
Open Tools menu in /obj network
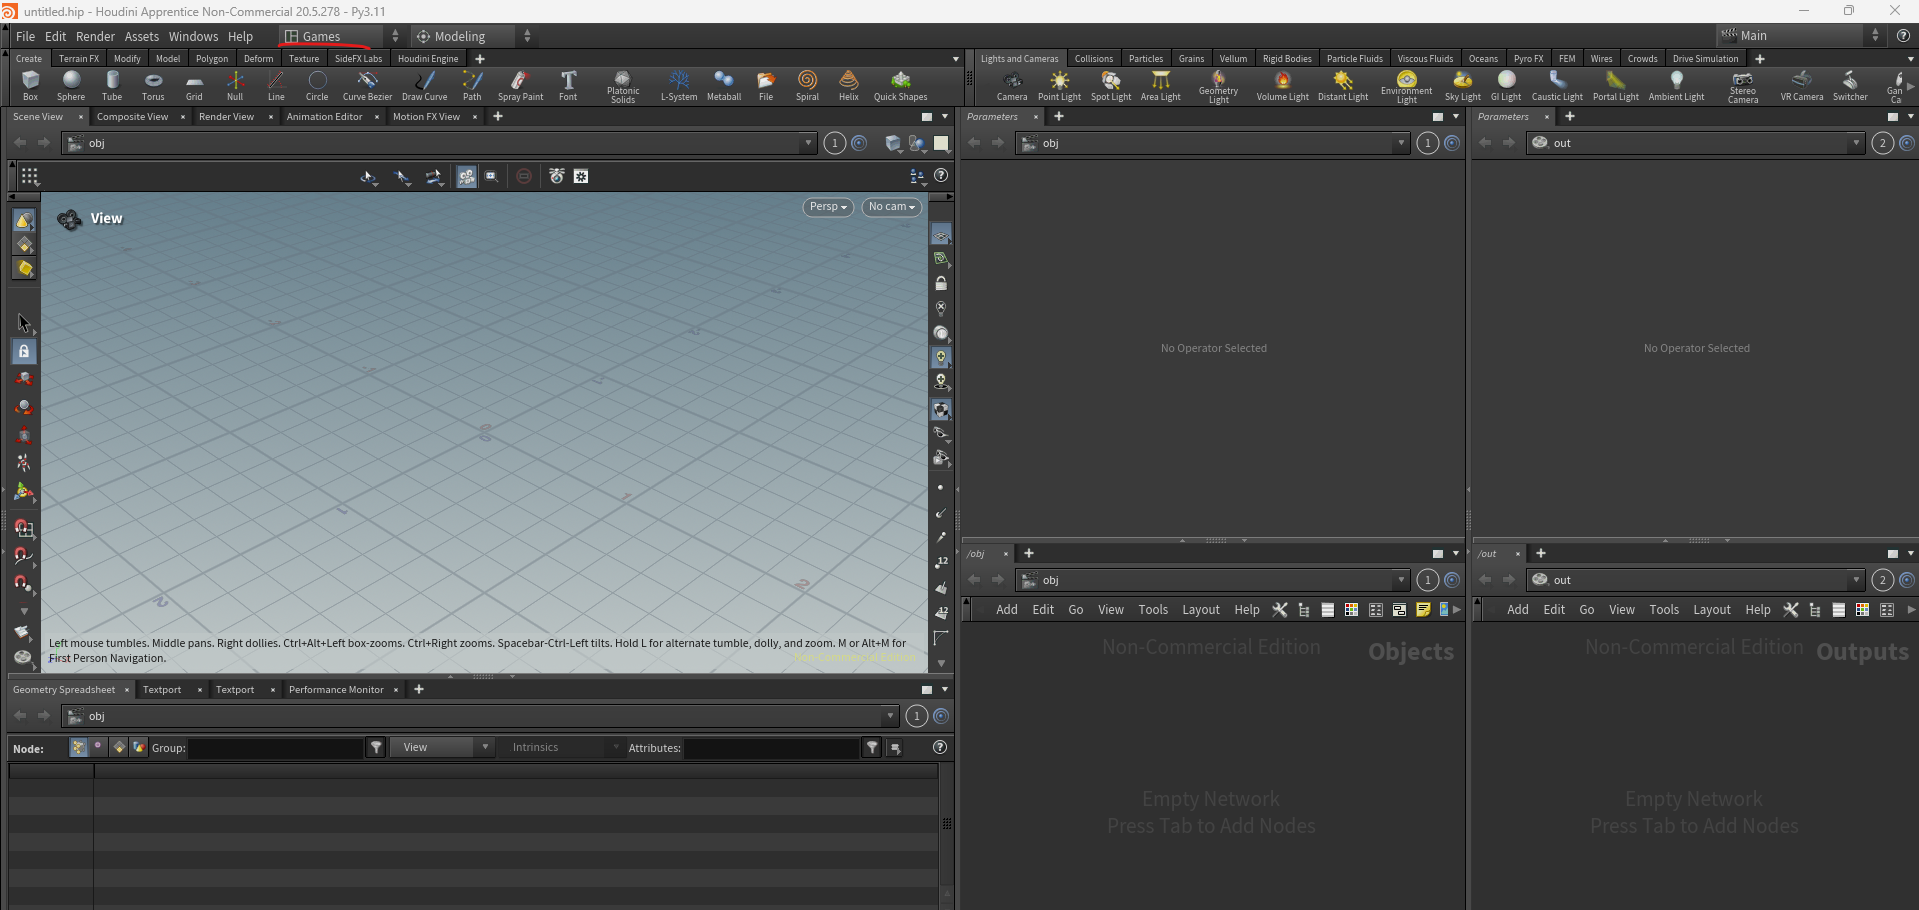pos(1153,610)
